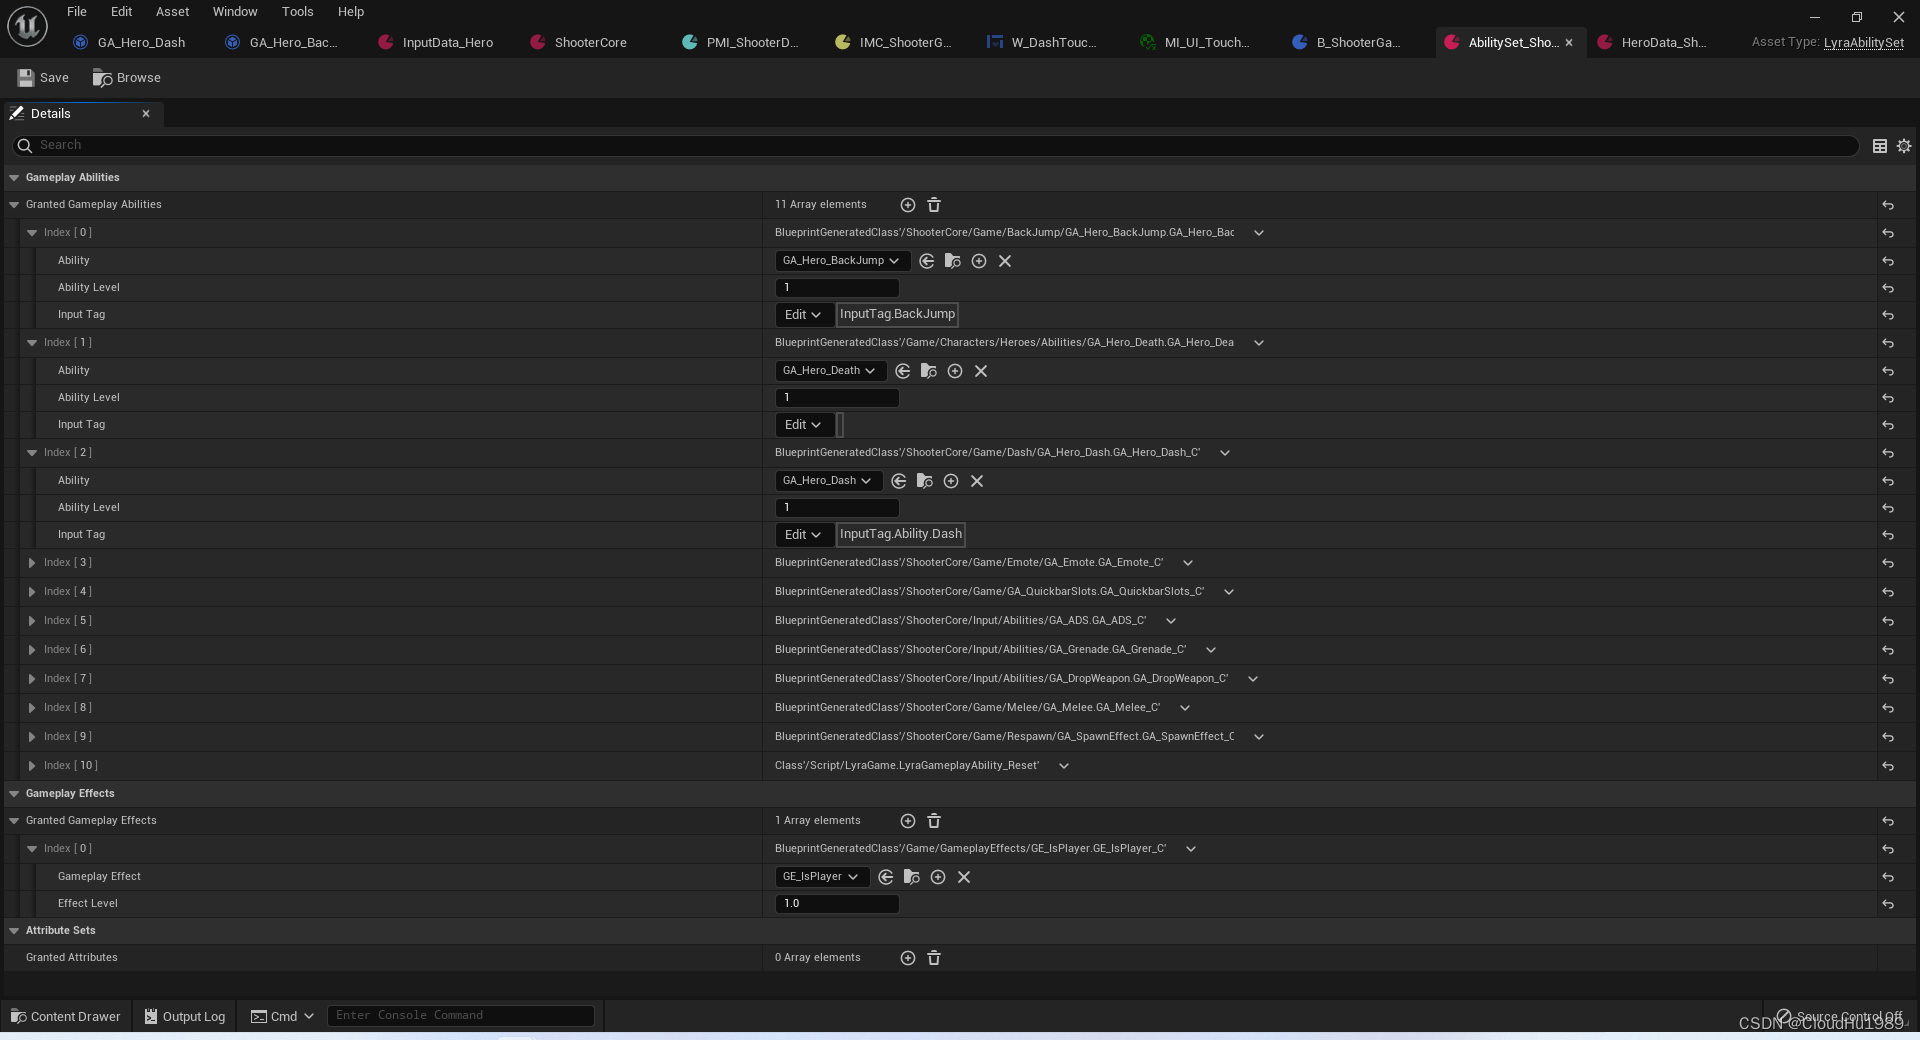
Task: Open the Tools menu
Action: [297, 12]
